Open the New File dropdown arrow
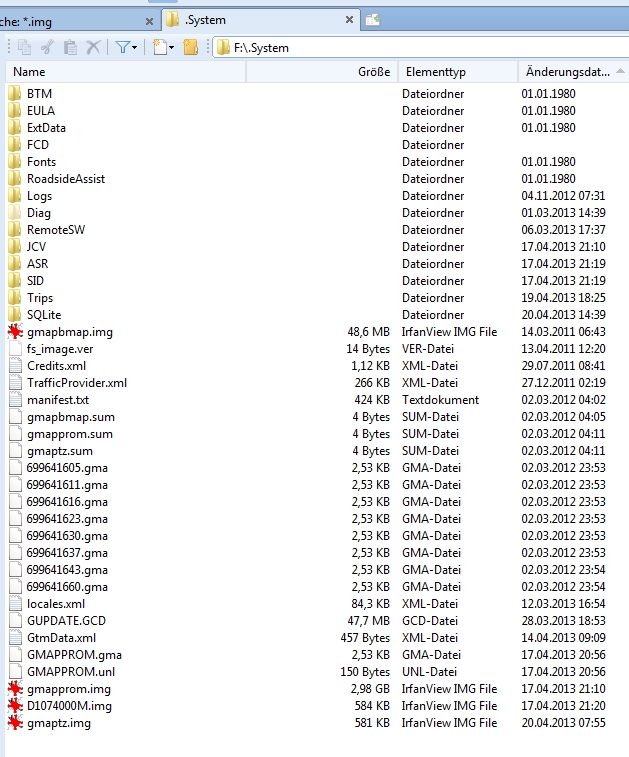Viewport: 629px width, 757px height. point(172,47)
